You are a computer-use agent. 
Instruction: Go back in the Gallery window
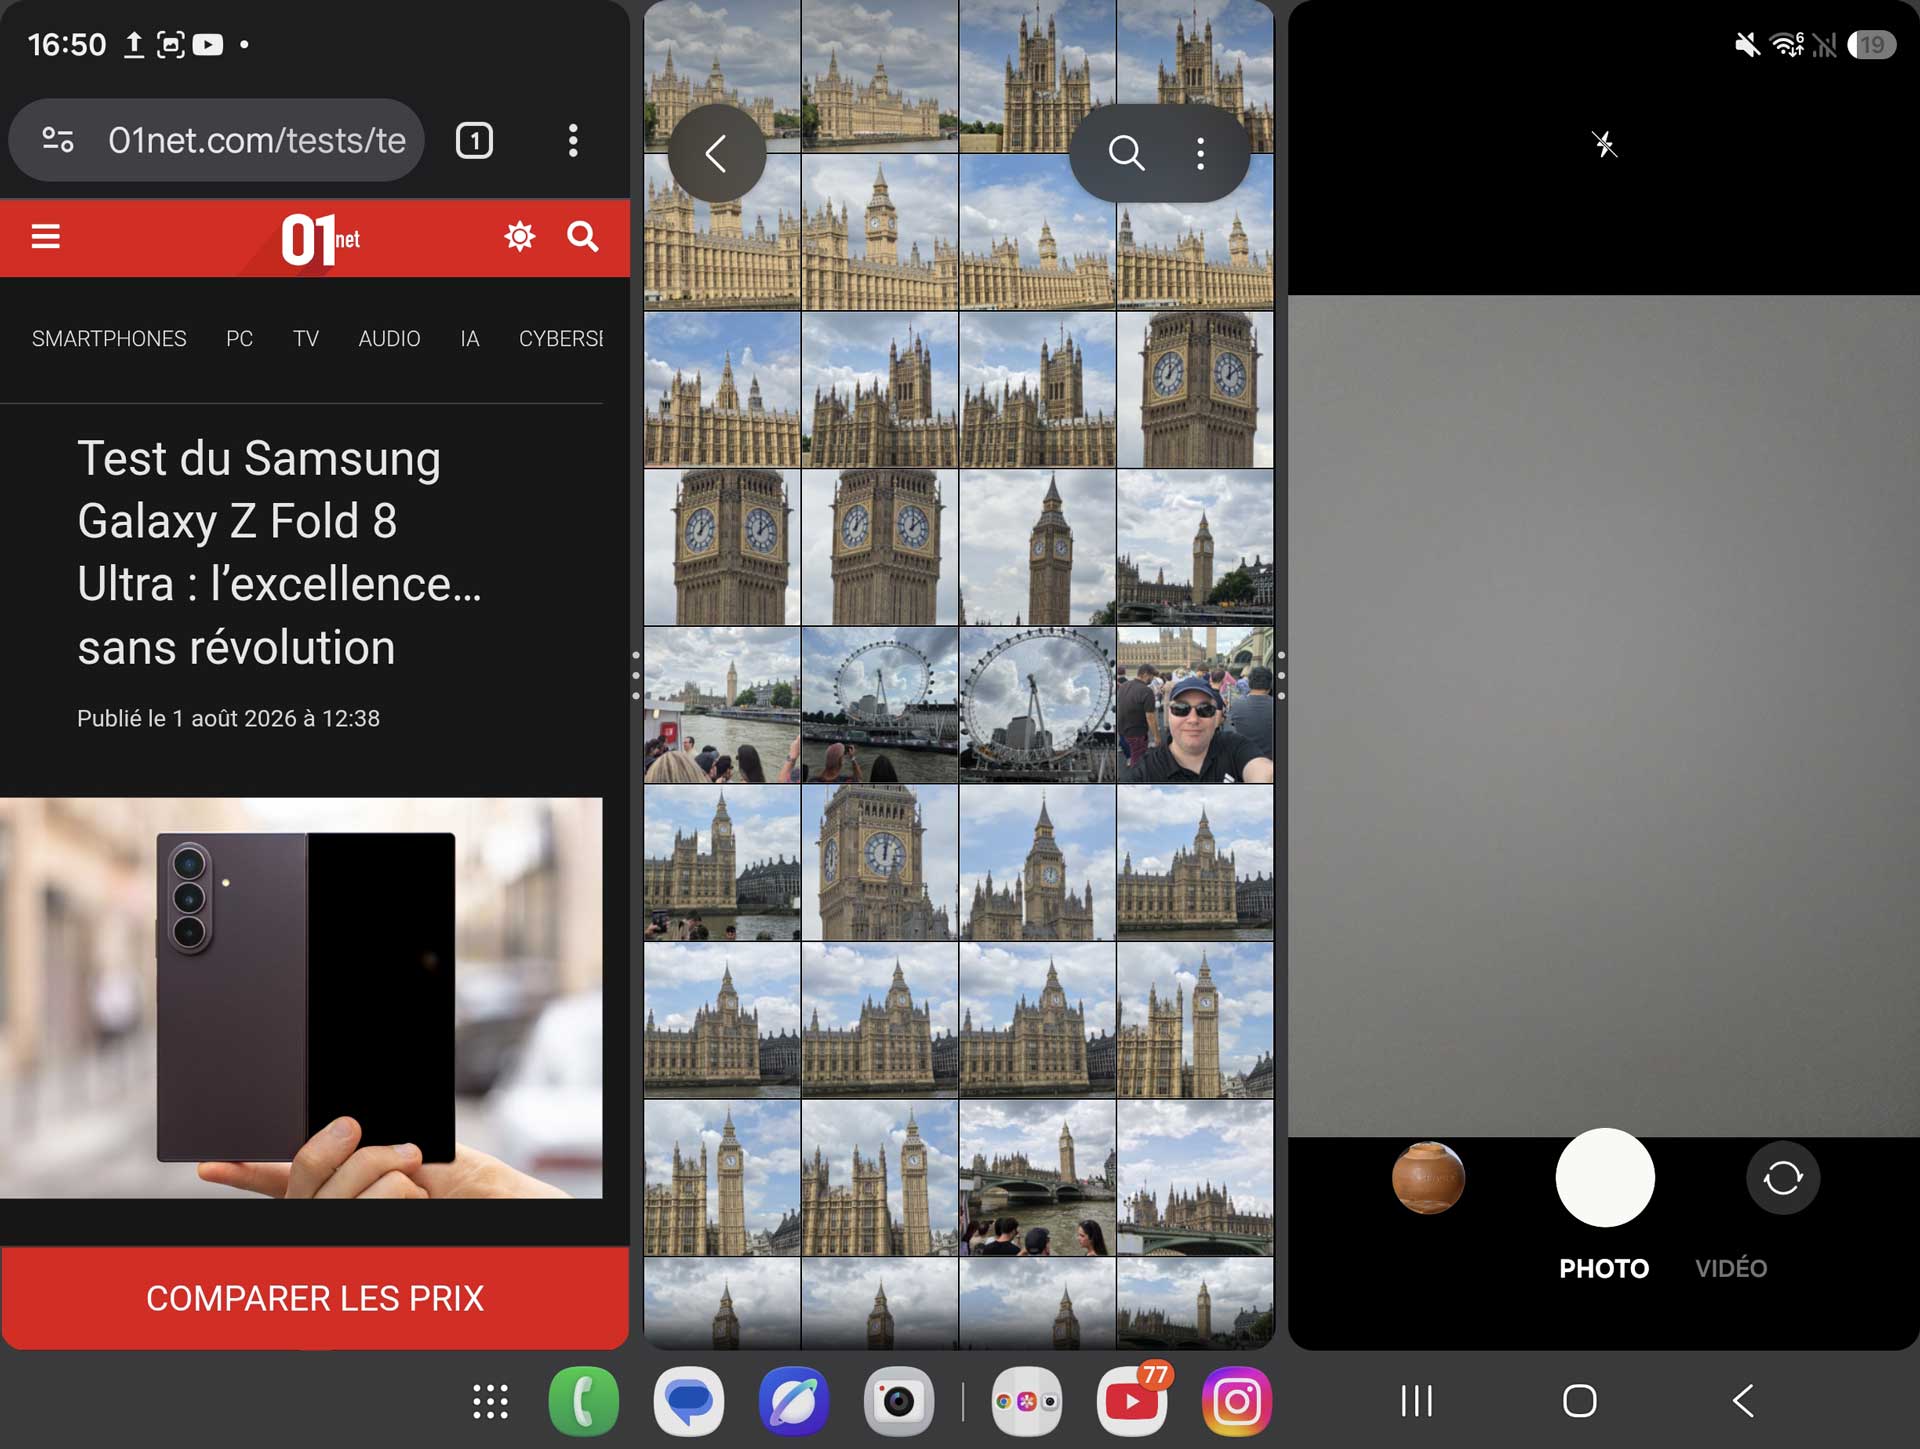click(x=717, y=153)
